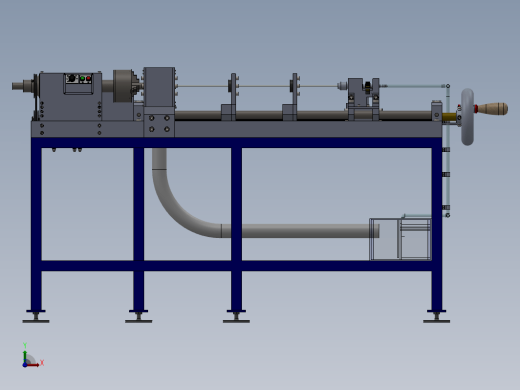Select the black rotary knob on control panel
The height and width of the screenshot is (390, 520).
tap(72, 79)
